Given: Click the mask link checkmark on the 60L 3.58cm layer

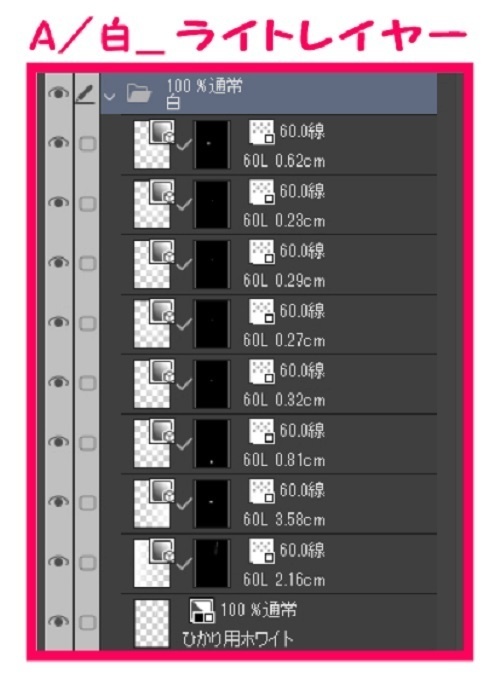Looking at the screenshot, I should point(184,504).
